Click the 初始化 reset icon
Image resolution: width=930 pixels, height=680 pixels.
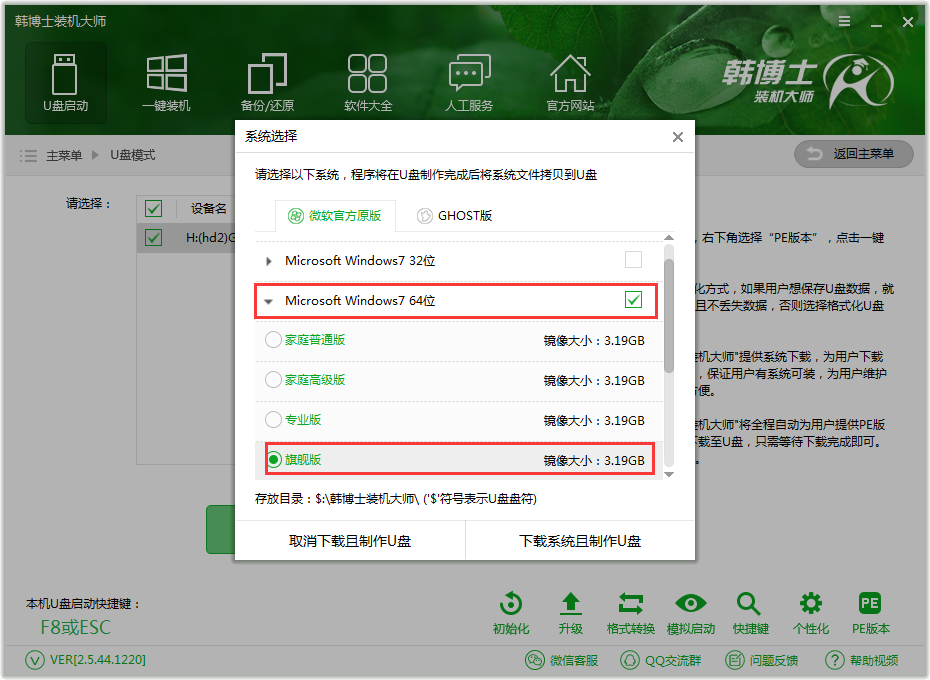point(511,613)
